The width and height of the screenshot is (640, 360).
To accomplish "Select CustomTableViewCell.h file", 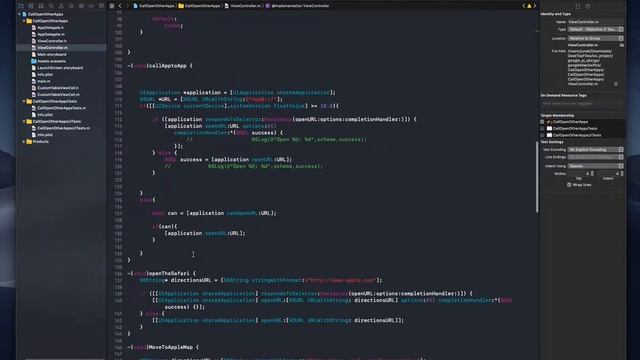I will [58, 88].
